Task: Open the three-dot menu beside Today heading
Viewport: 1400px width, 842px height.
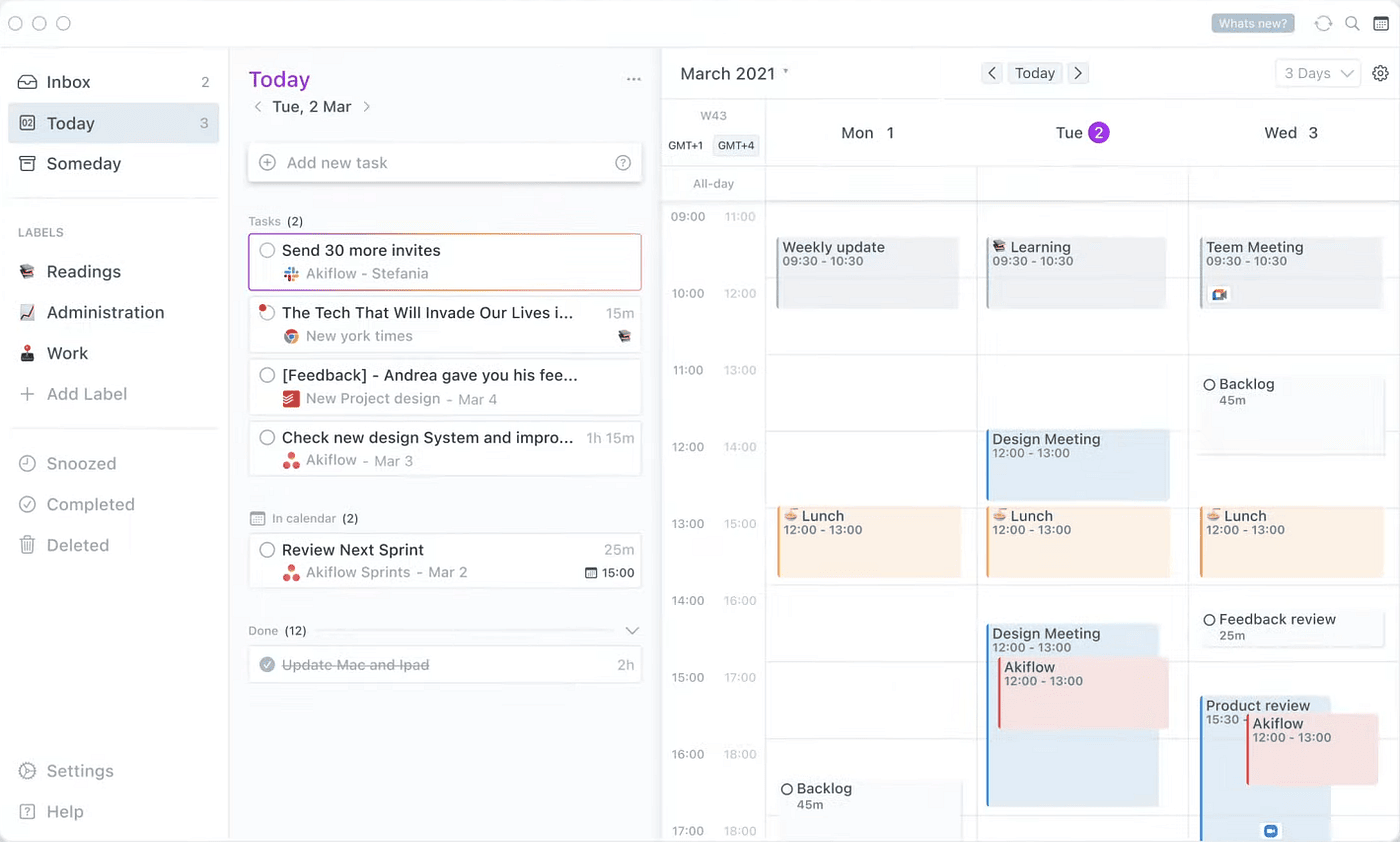Action: click(633, 80)
